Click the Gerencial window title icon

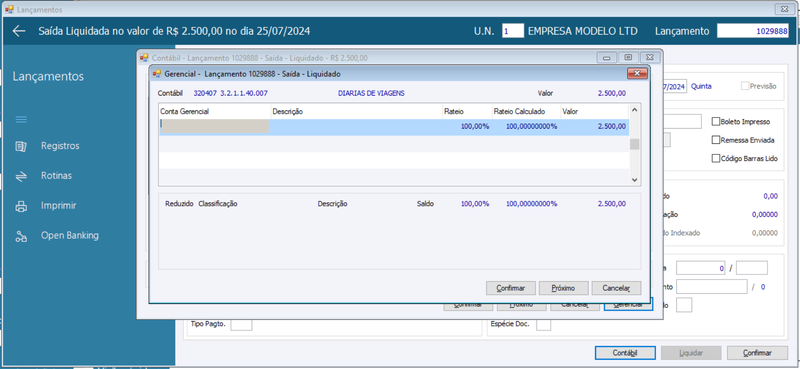pyautogui.click(x=157, y=73)
